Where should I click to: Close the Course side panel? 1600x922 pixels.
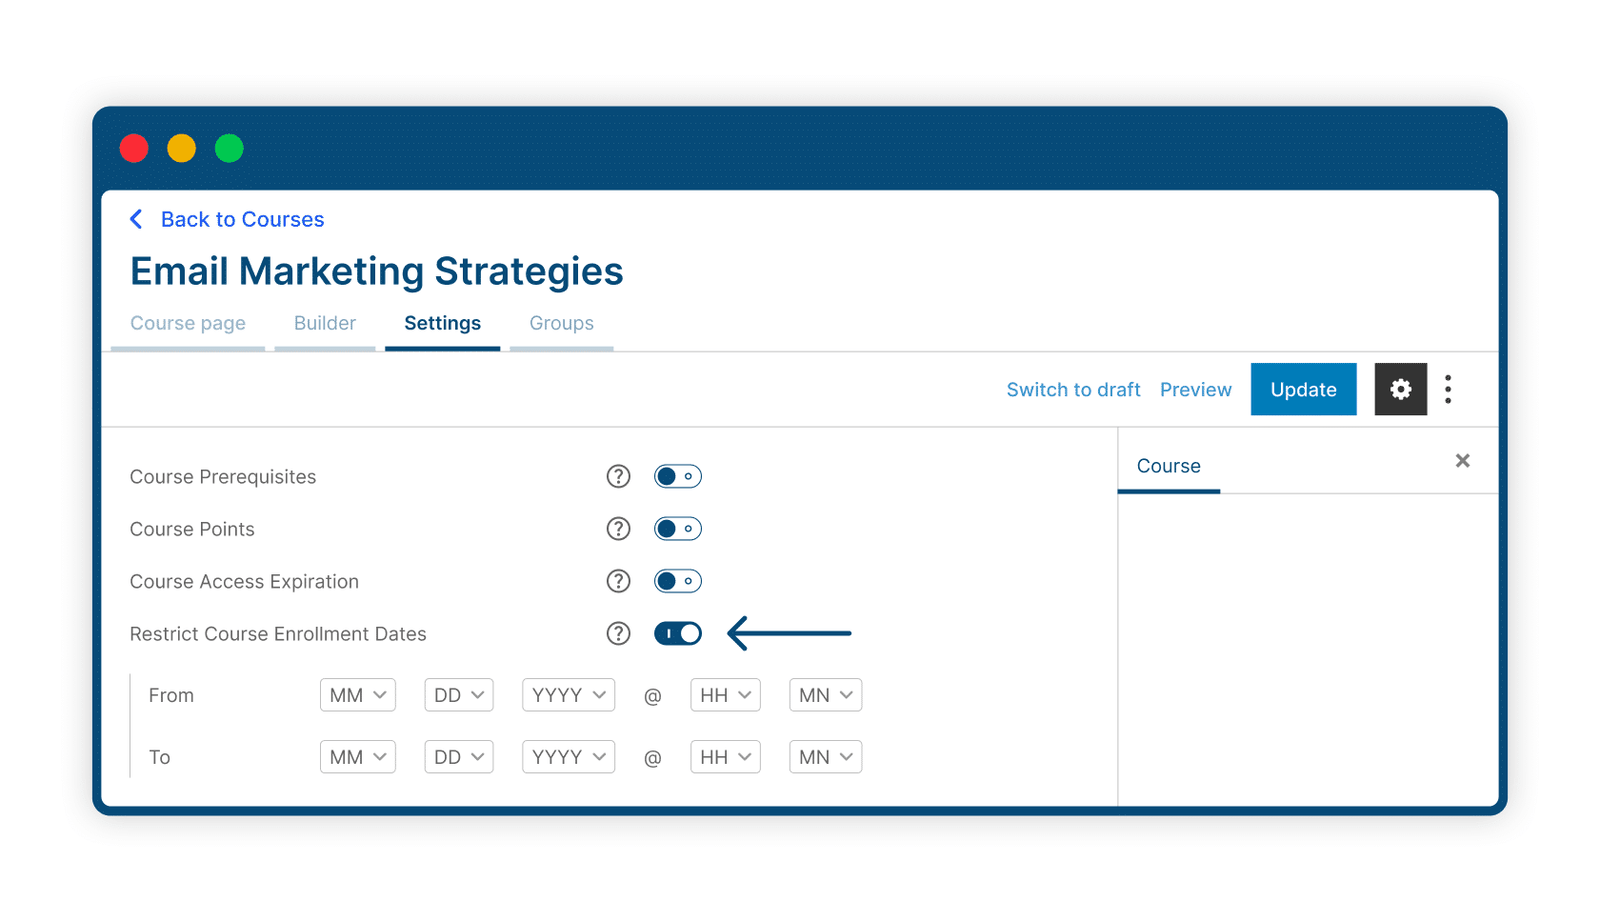[1462, 461]
